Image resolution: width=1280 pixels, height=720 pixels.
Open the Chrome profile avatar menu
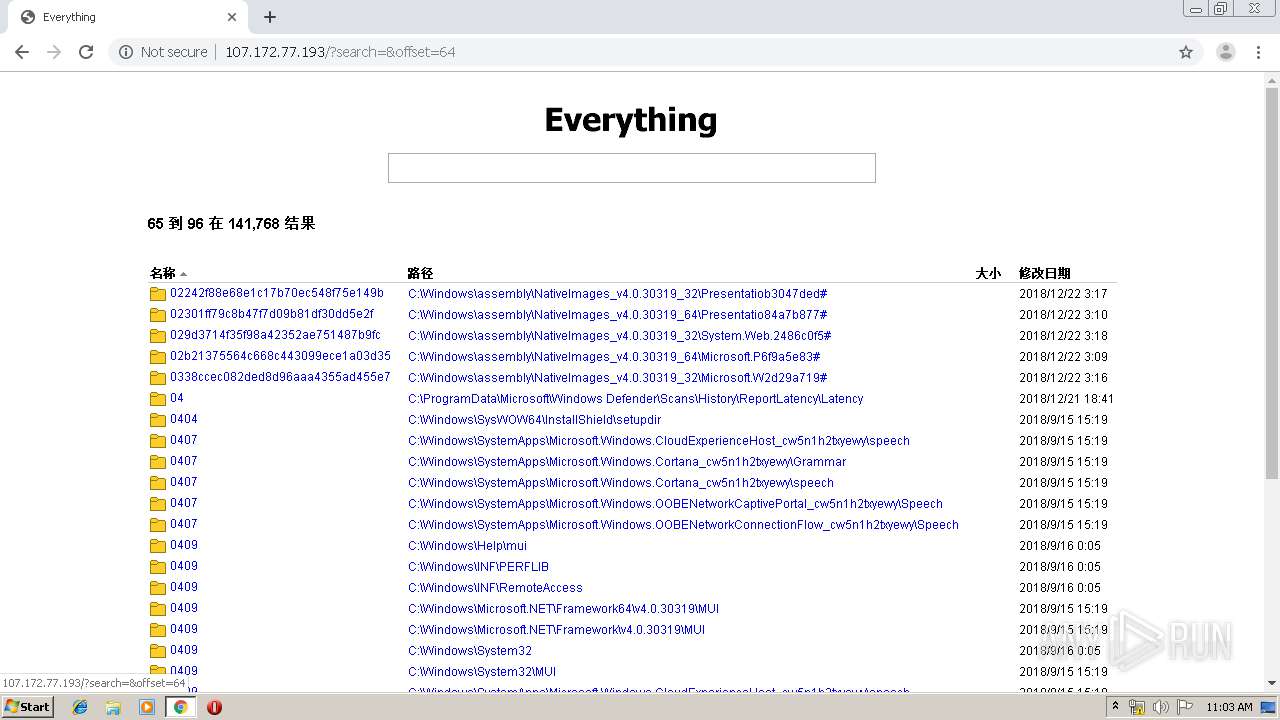click(x=1225, y=52)
